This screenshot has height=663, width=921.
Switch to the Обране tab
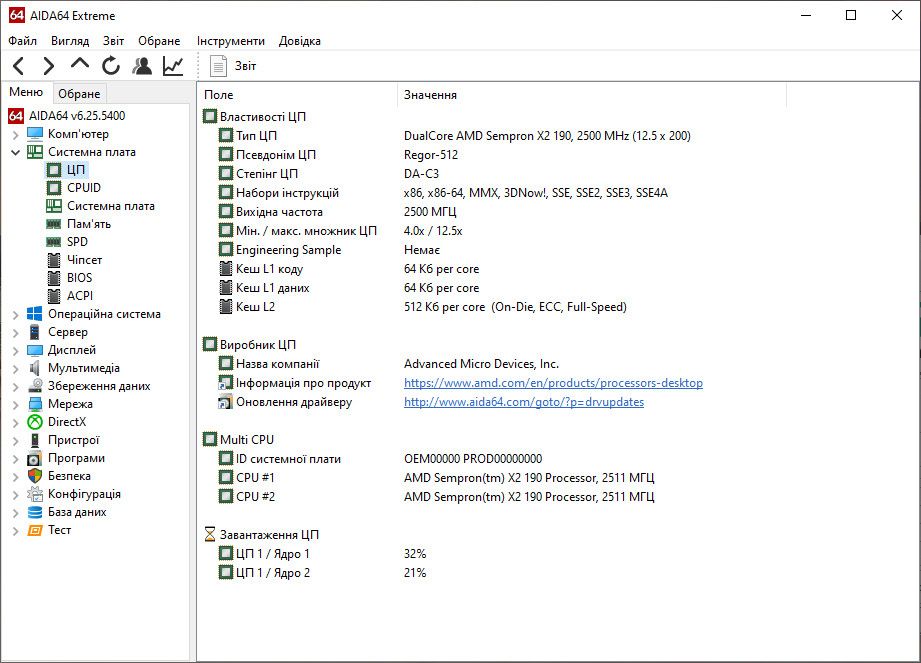79,94
